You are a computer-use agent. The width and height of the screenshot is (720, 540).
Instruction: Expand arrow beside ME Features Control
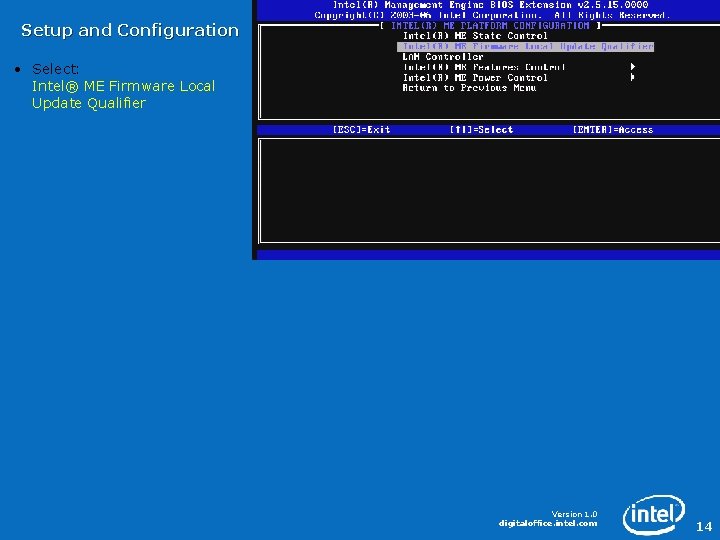633,67
